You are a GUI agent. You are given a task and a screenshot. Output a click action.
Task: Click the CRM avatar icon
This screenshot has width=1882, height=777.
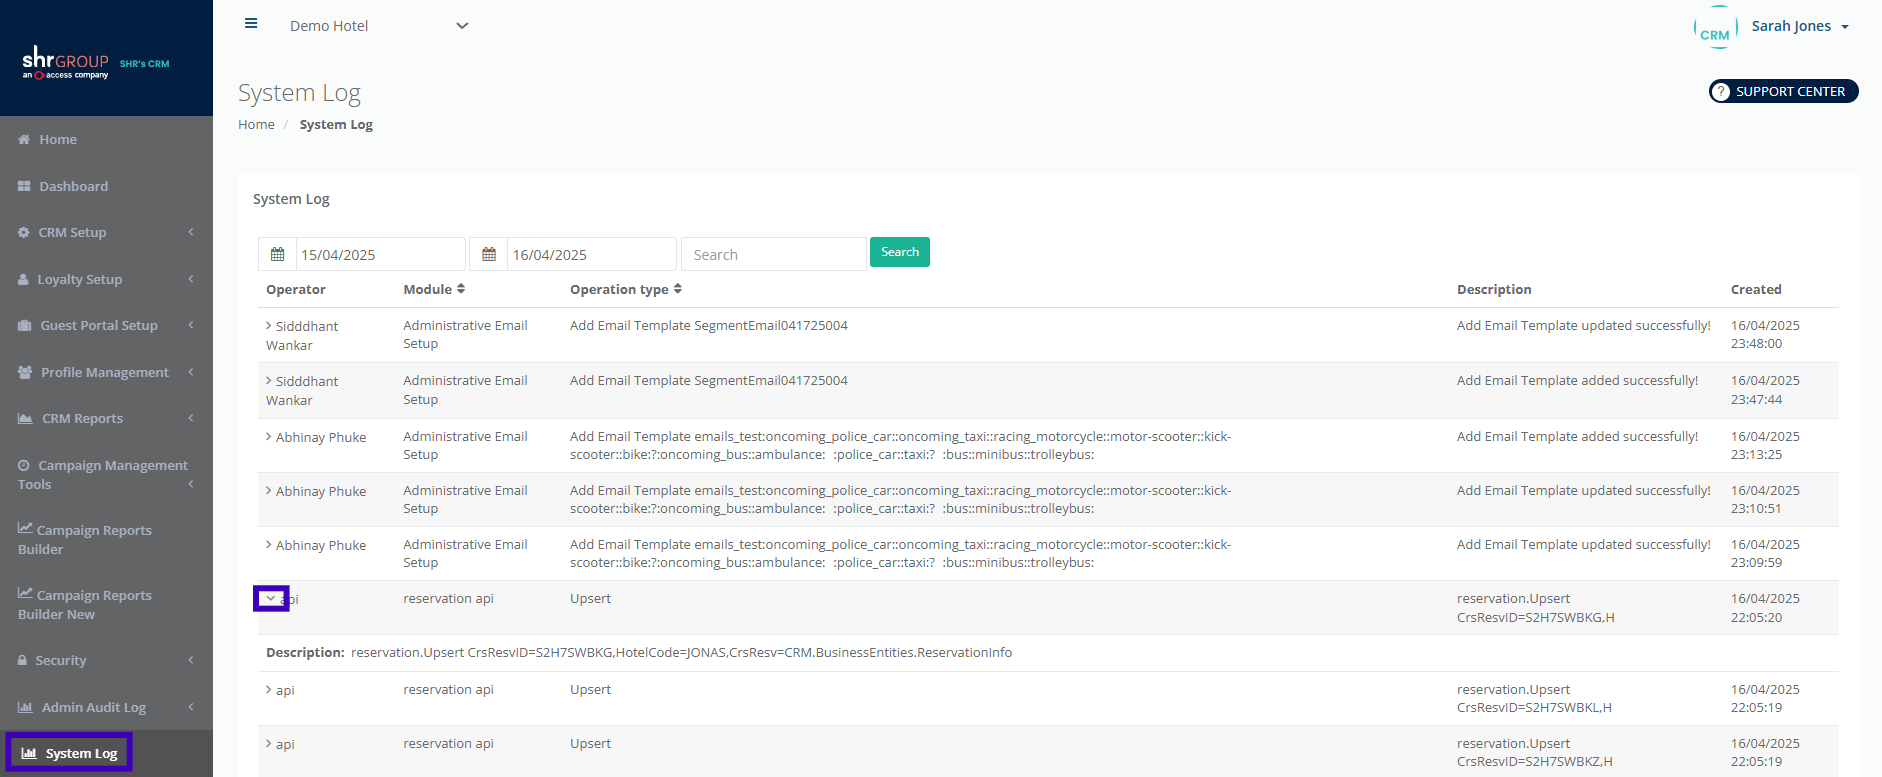pos(1715,27)
